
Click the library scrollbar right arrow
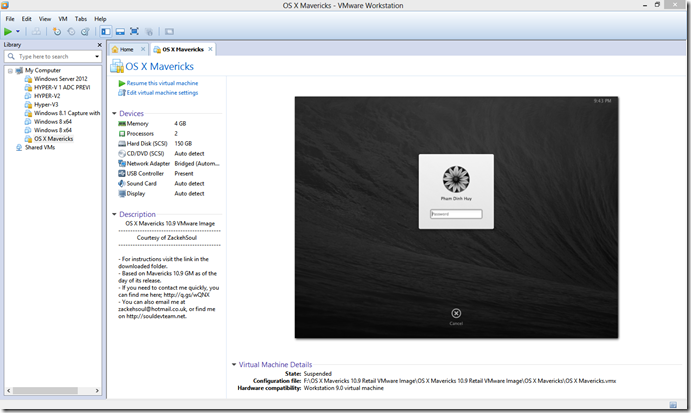click(97, 391)
